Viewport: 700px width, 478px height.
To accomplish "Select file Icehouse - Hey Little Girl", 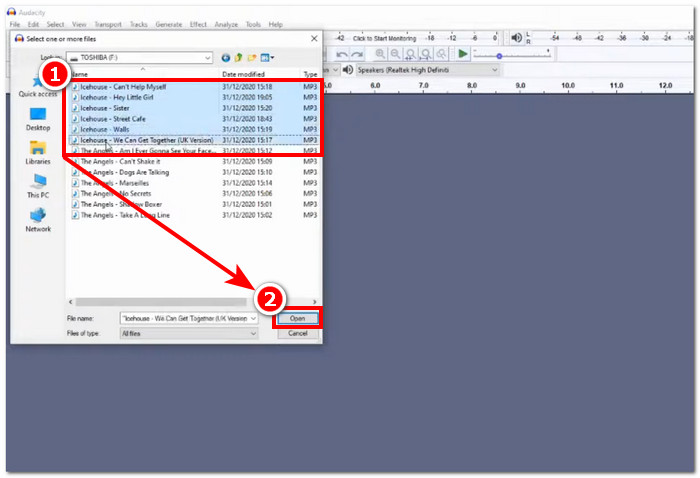I will click(194, 97).
